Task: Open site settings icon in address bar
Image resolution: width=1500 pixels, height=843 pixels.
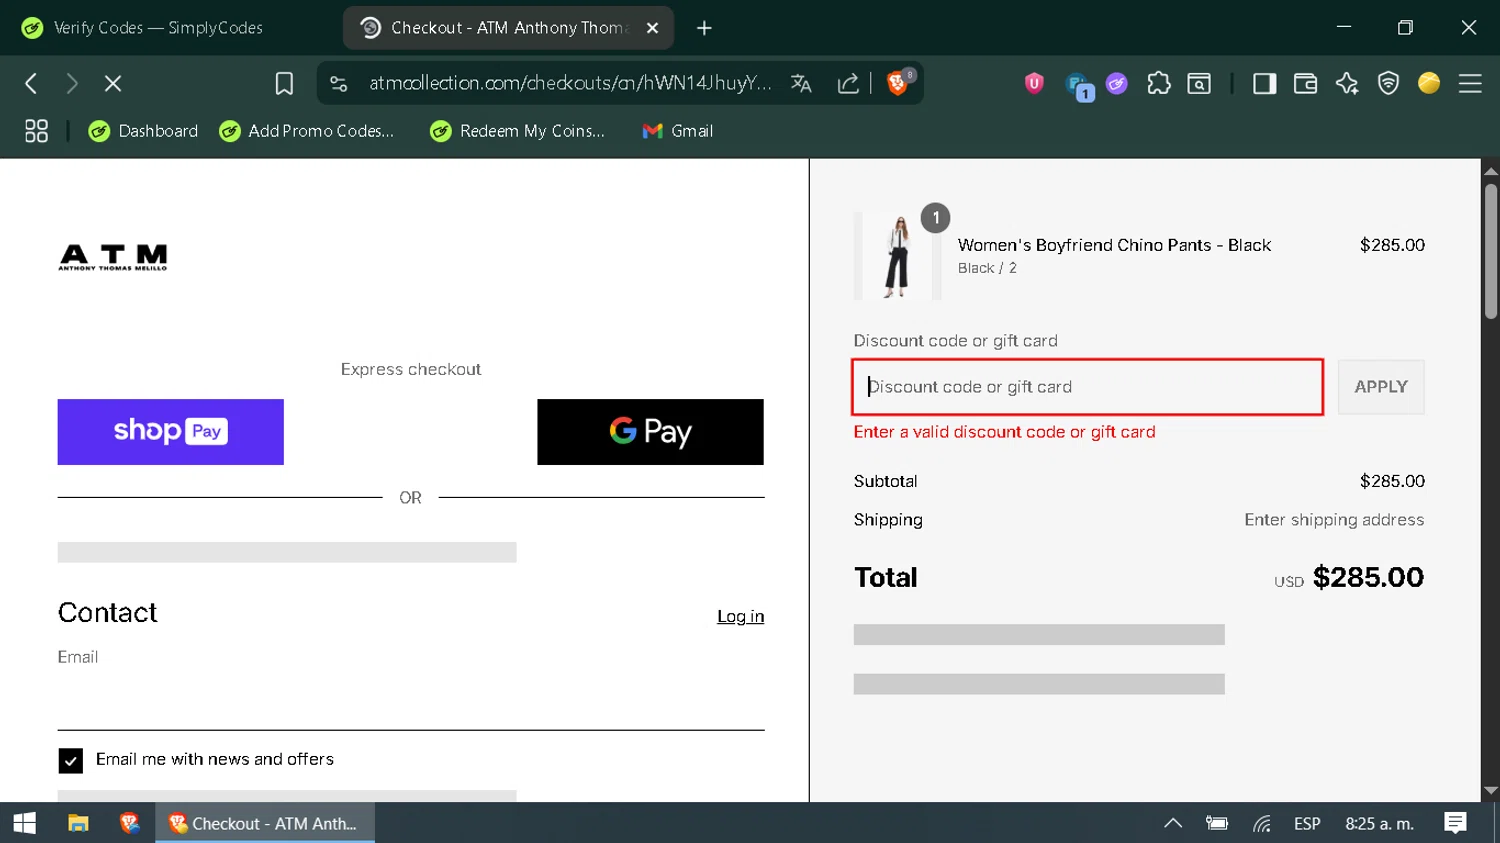Action: 339,84
